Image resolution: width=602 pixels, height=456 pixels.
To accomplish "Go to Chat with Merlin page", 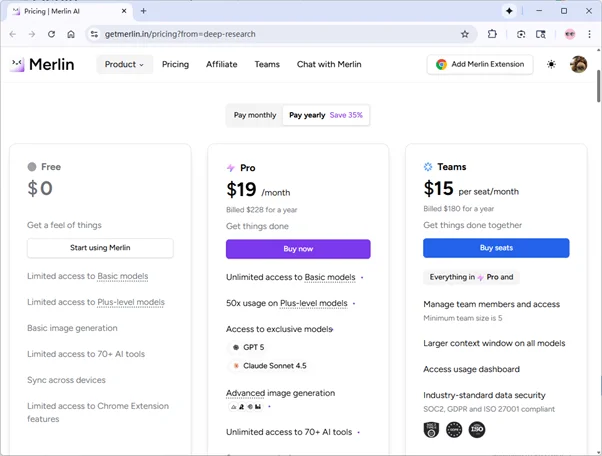I will tap(329, 64).
